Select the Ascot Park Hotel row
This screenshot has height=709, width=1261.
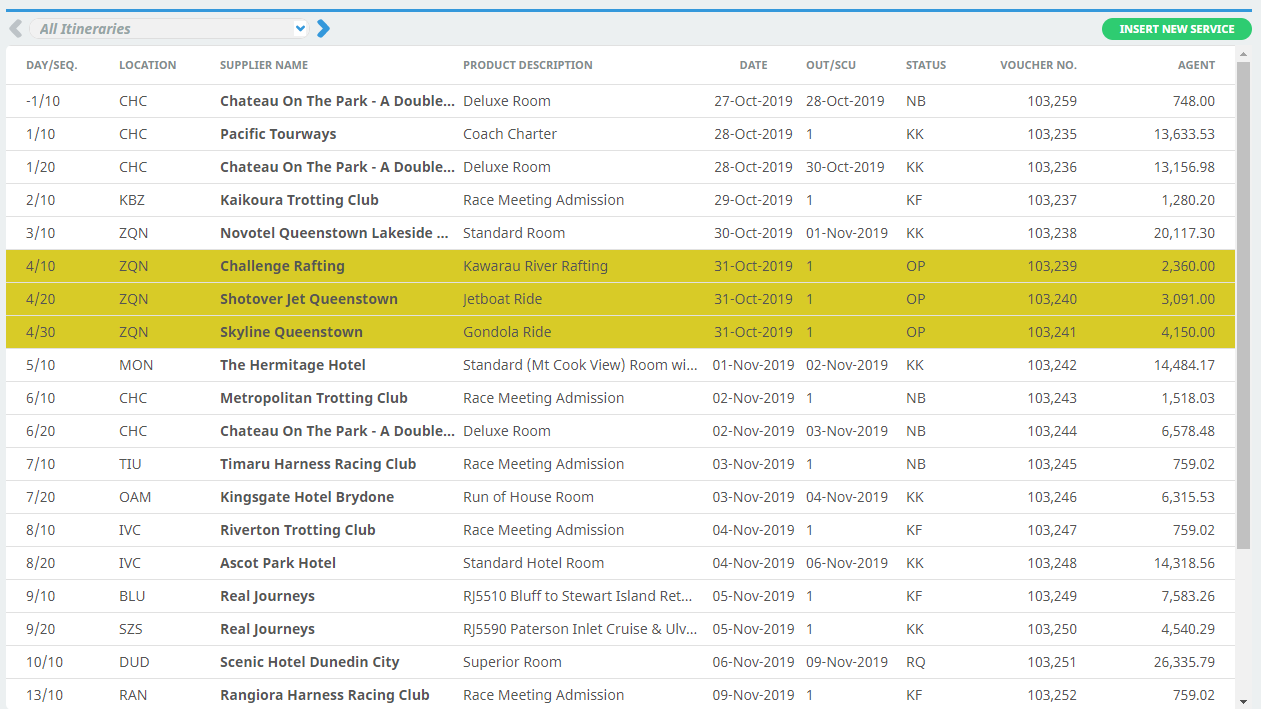pyautogui.click(x=620, y=563)
